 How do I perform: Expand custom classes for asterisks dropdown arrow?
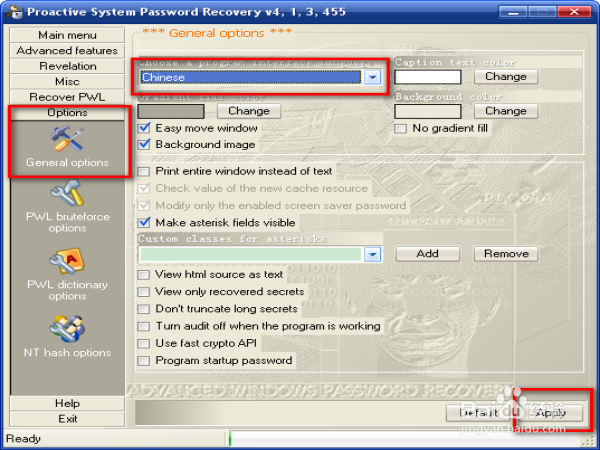coord(372,254)
